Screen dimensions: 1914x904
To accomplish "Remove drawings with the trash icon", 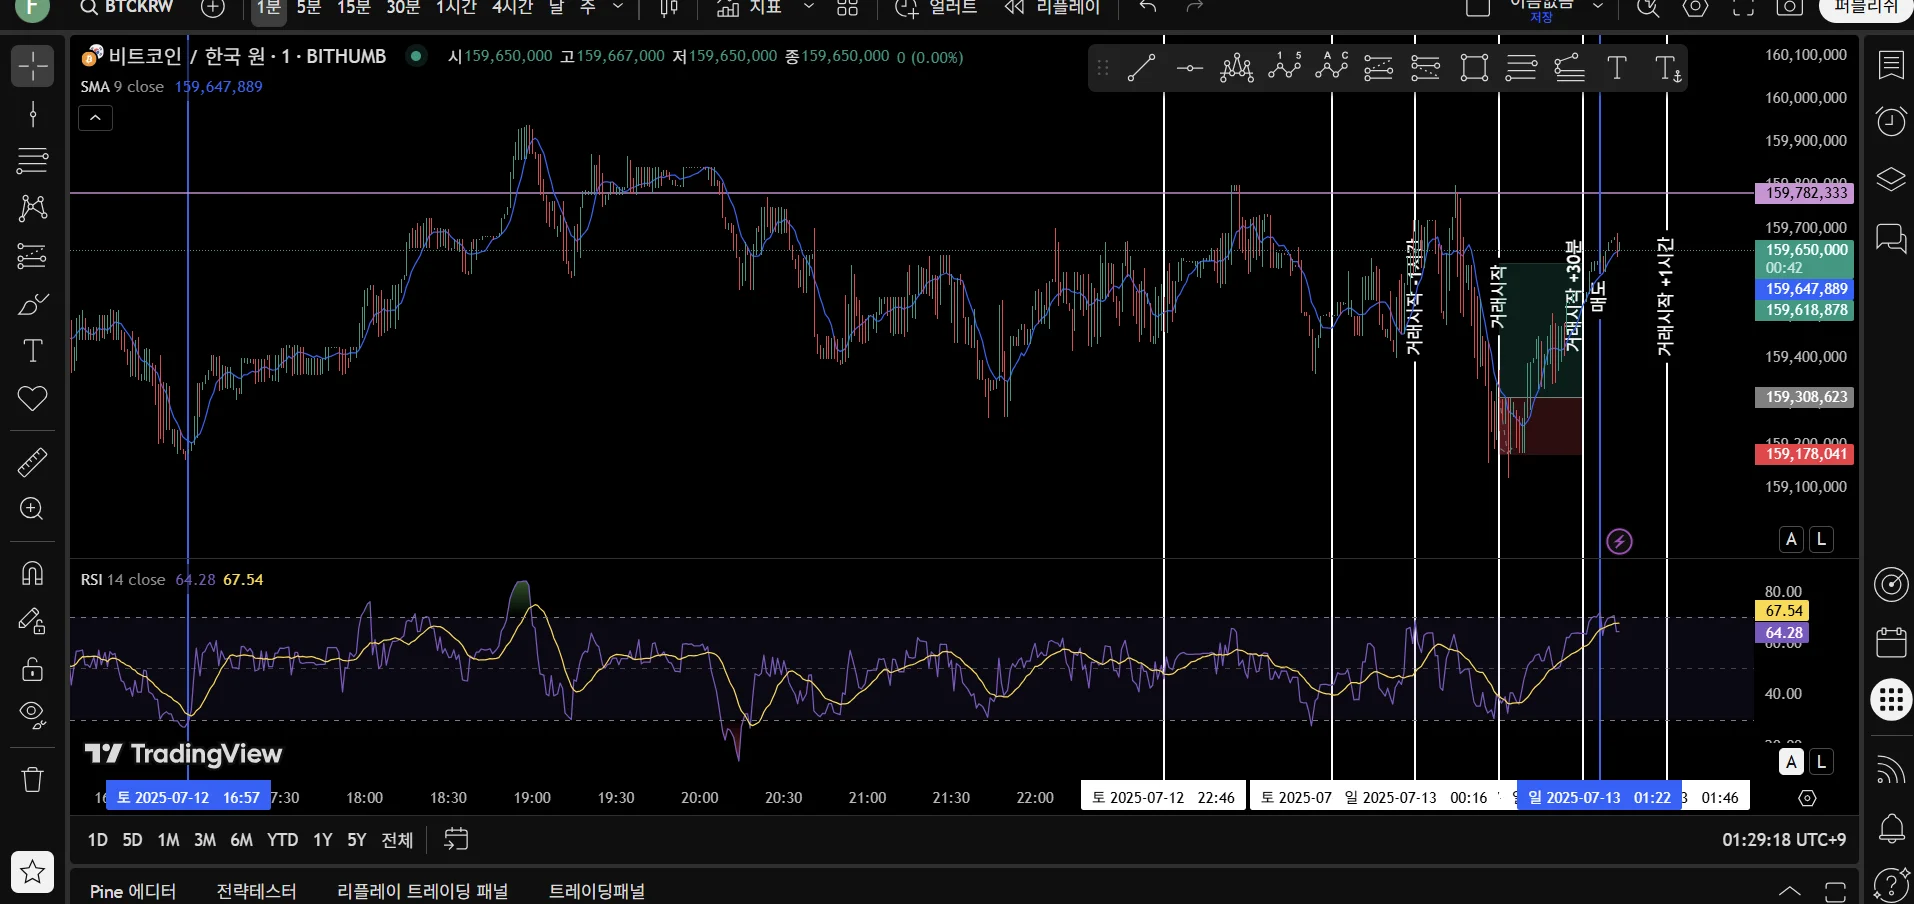I will point(32,779).
